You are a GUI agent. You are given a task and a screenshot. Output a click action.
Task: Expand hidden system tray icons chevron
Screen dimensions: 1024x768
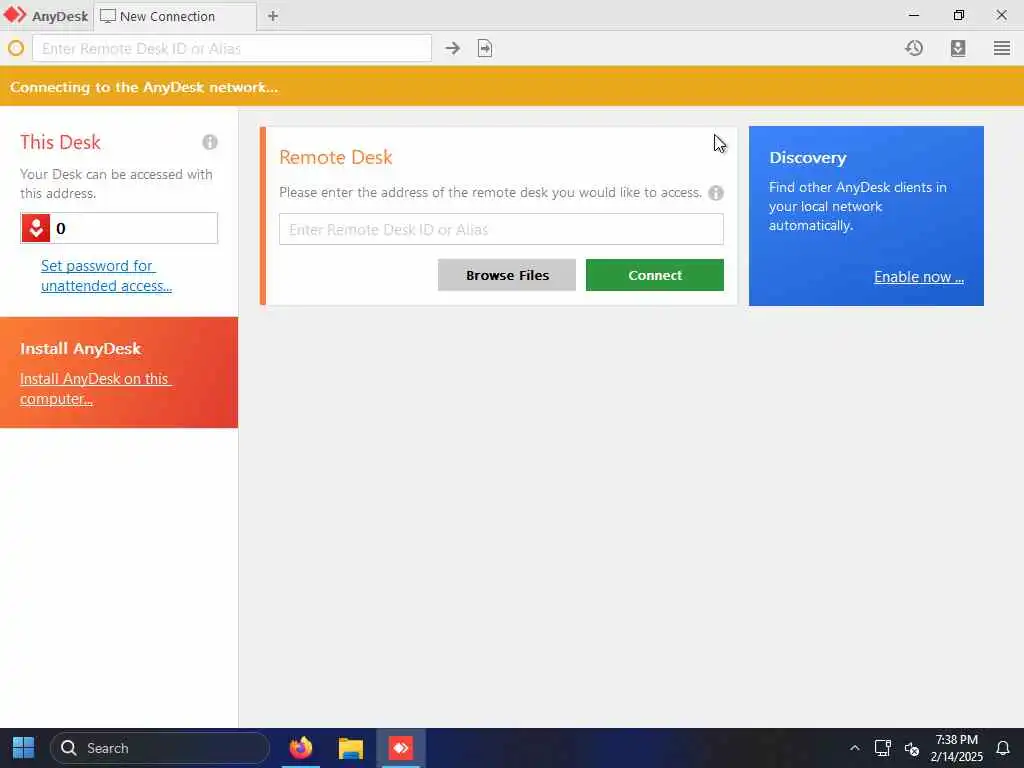click(854, 748)
